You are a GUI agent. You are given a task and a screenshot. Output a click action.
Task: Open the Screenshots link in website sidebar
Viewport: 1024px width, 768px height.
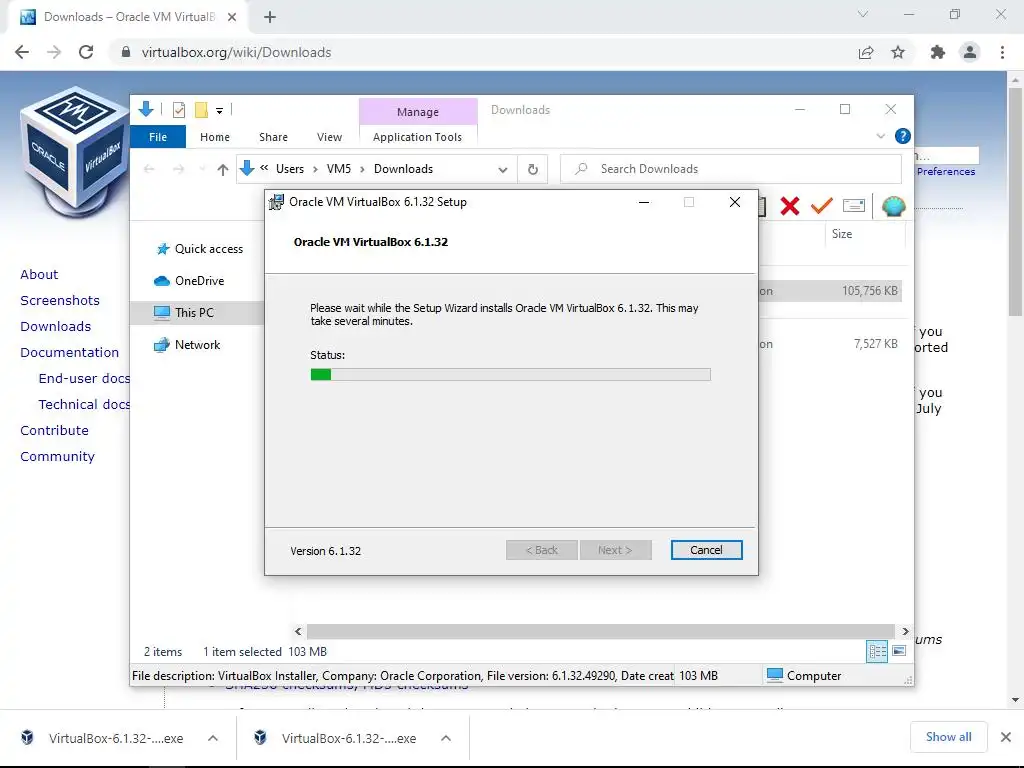coord(60,300)
